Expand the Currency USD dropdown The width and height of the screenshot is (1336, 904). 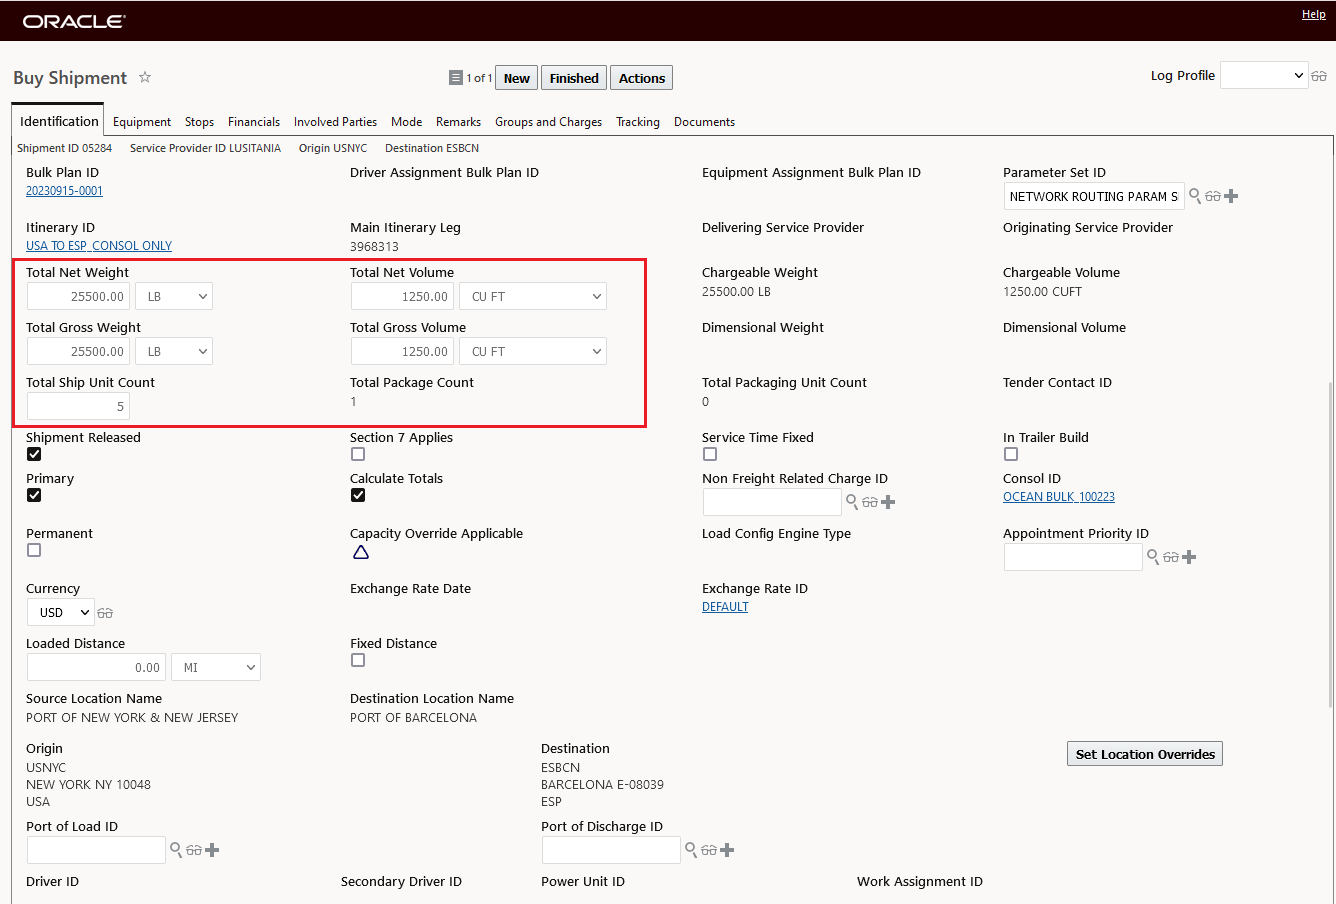click(60, 612)
